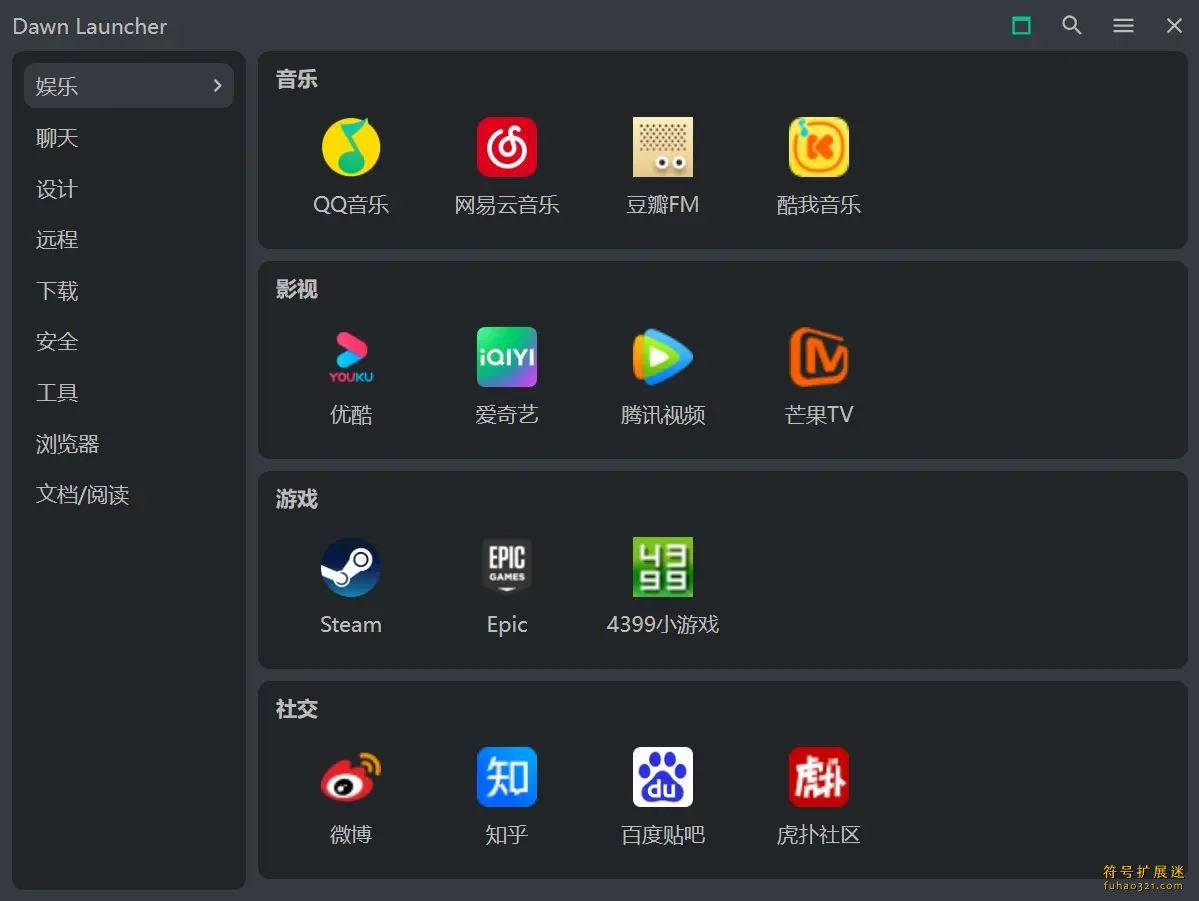Screen dimensions: 1199x901
Task: Launch the 知乎 icon
Action: coord(507,777)
